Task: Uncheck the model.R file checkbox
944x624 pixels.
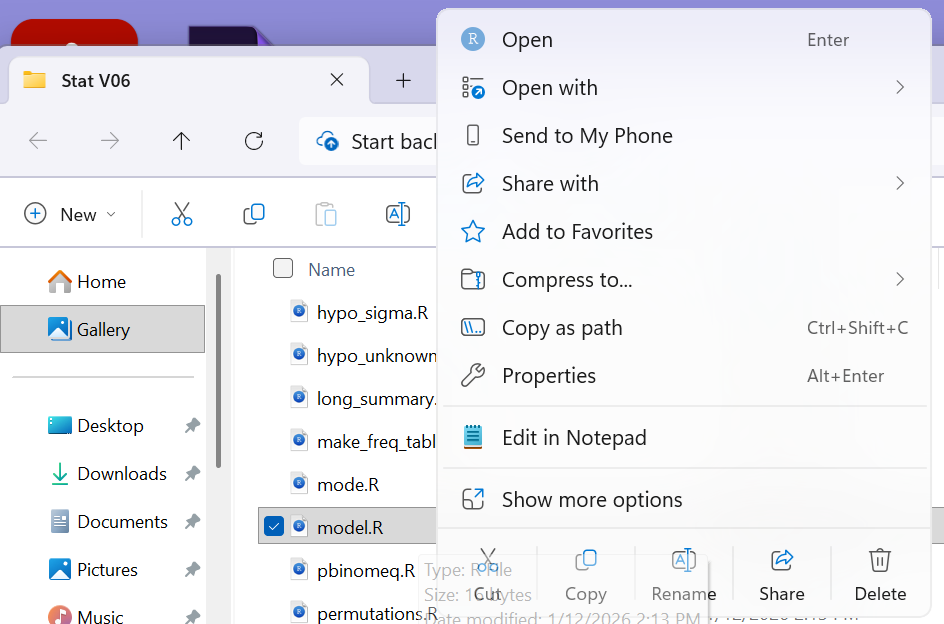Action: pos(274,526)
